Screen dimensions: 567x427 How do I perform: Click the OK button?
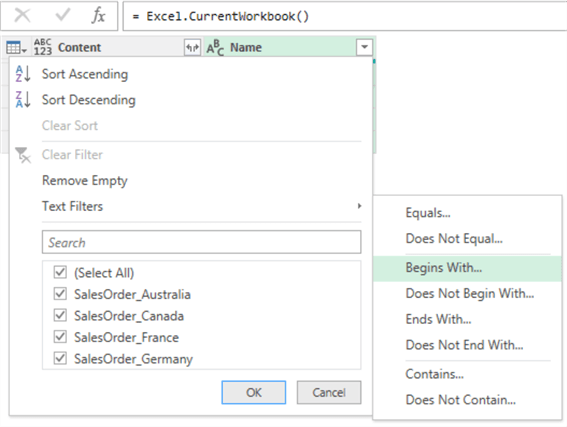pos(254,392)
